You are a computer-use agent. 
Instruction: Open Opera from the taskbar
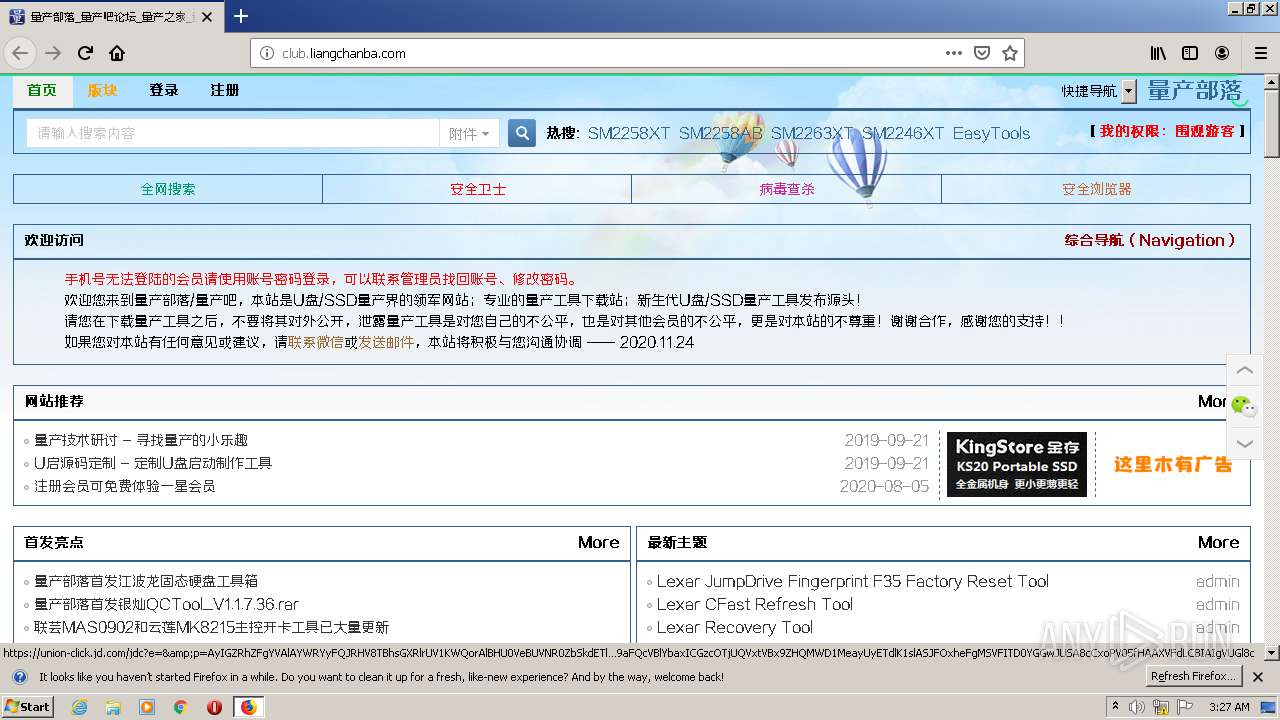coord(214,707)
